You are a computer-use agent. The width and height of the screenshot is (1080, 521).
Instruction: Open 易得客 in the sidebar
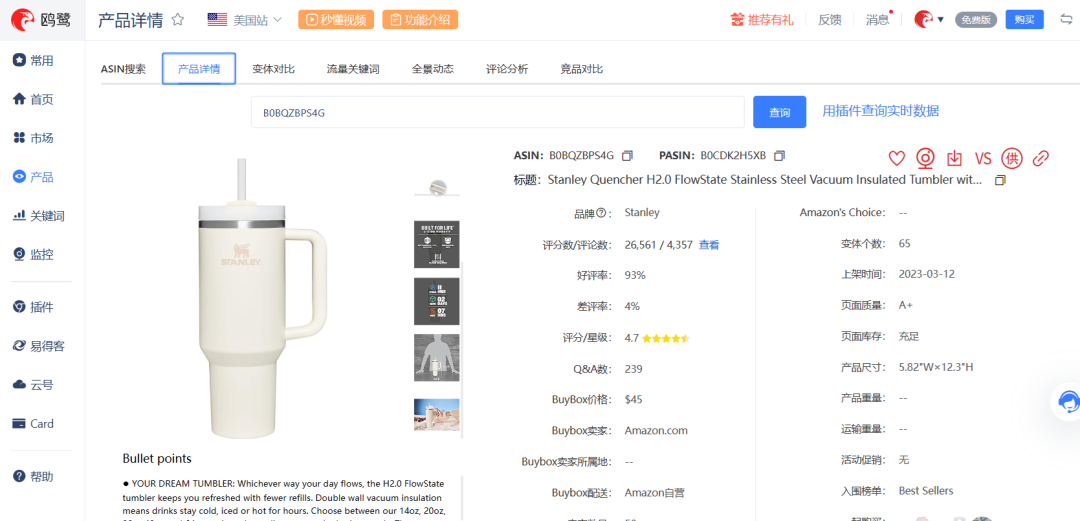pos(39,346)
